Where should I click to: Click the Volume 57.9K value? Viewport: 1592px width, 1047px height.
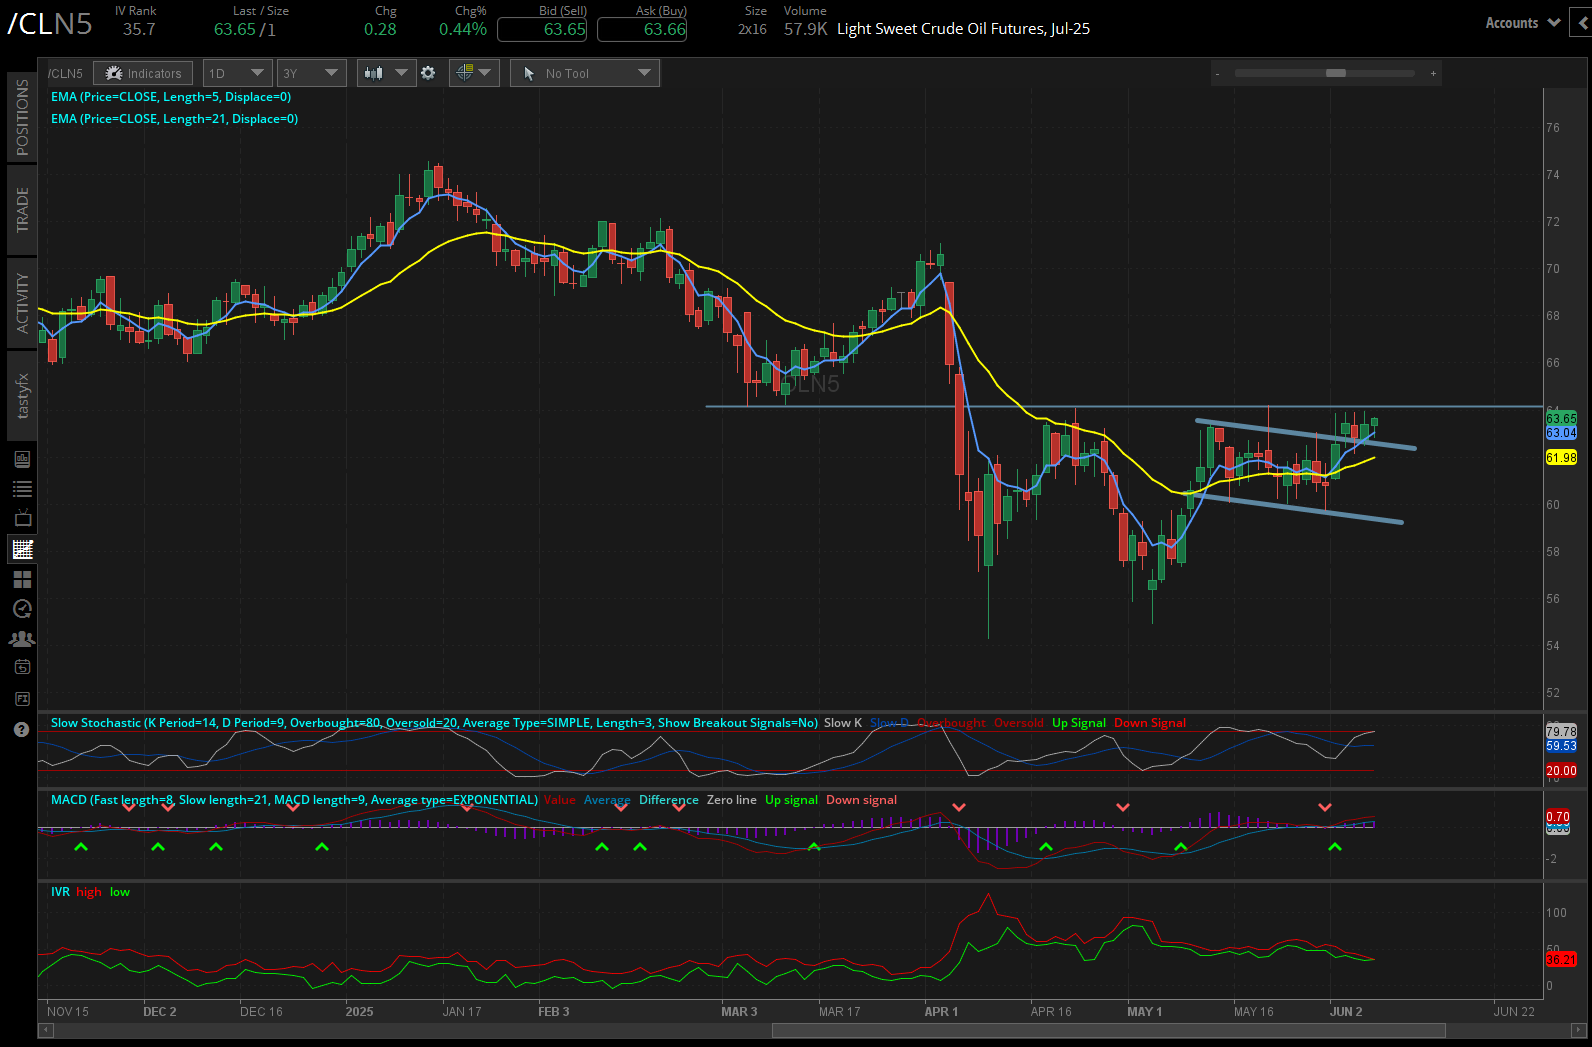pyautogui.click(x=805, y=29)
